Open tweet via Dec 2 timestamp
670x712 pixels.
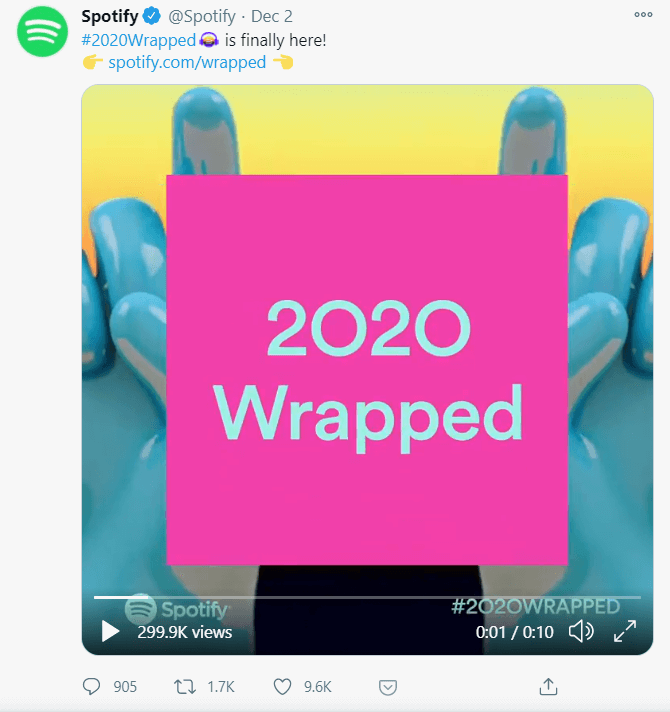click(271, 16)
